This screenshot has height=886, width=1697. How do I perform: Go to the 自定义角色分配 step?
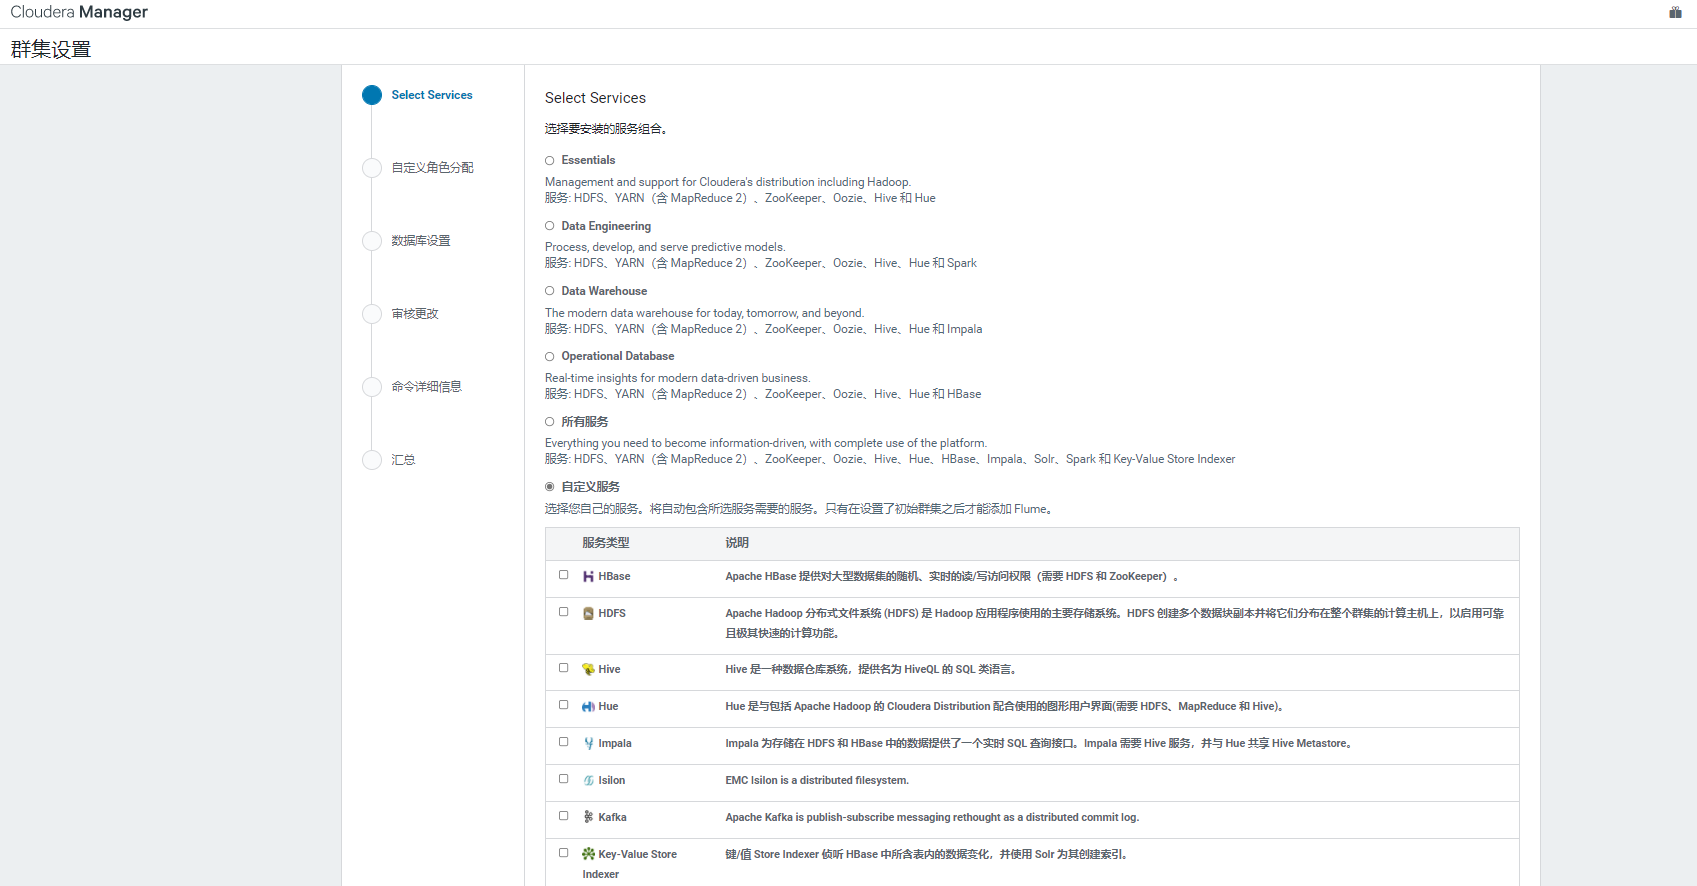point(432,168)
